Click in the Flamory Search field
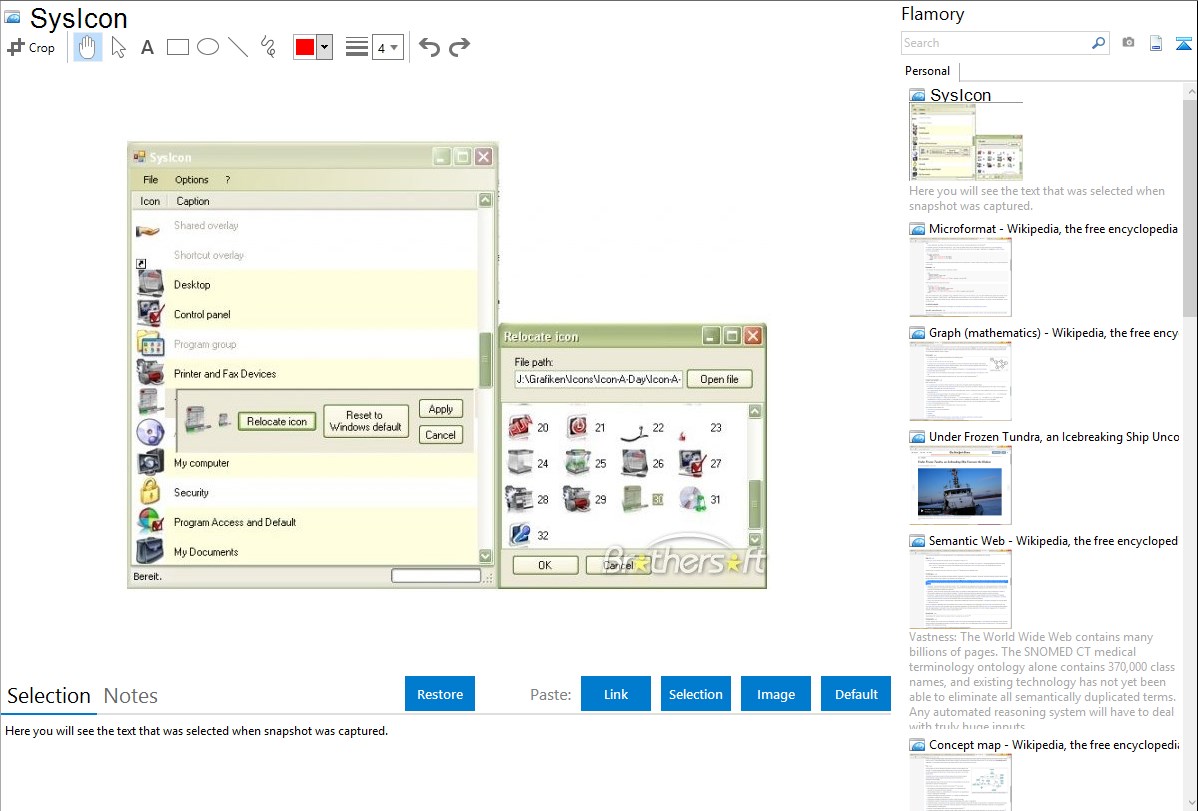Screen dimensions: 1198x811 [996, 43]
